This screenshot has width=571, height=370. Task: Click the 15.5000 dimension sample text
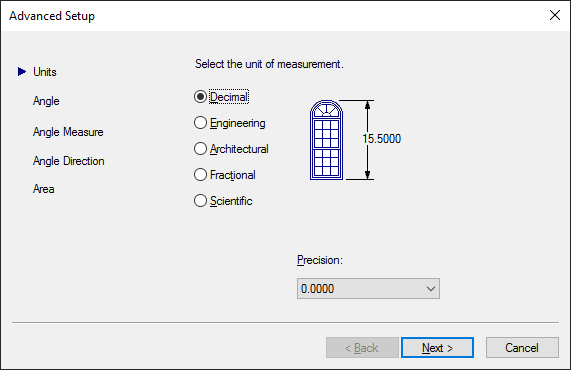pyautogui.click(x=381, y=139)
